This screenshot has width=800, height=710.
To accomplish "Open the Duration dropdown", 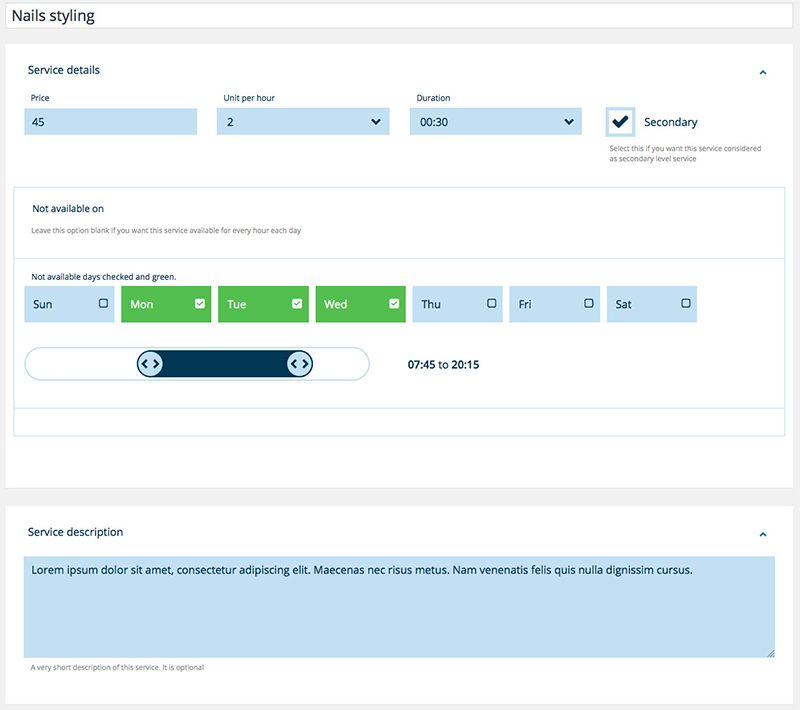I will coord(495,122).
